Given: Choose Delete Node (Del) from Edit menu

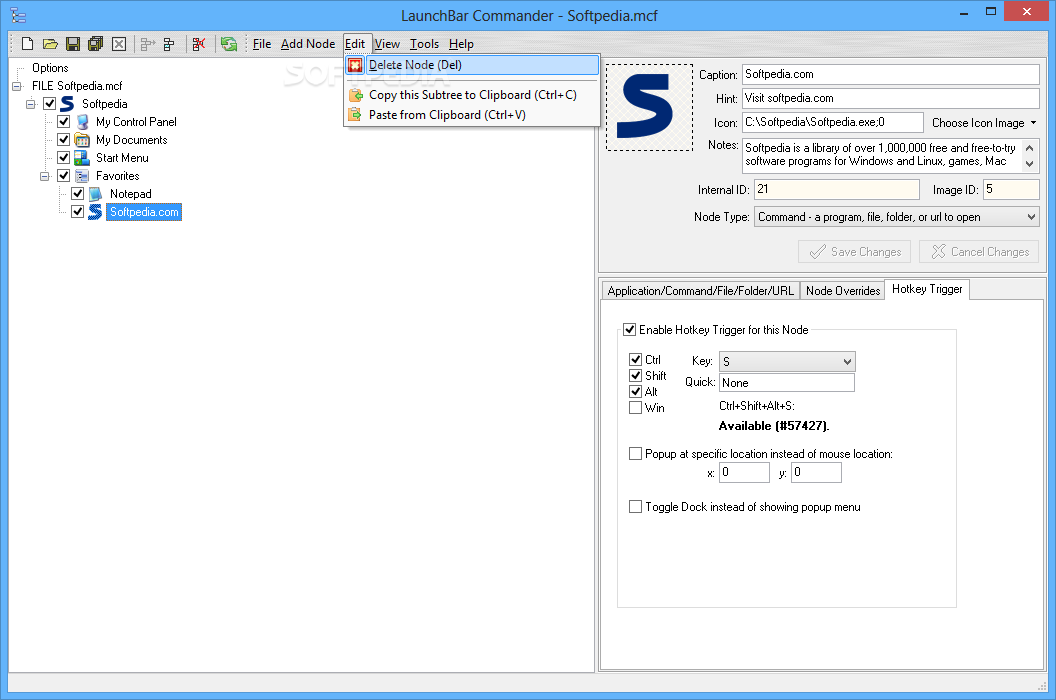Looking at the screenshot, I should point(471,65).
